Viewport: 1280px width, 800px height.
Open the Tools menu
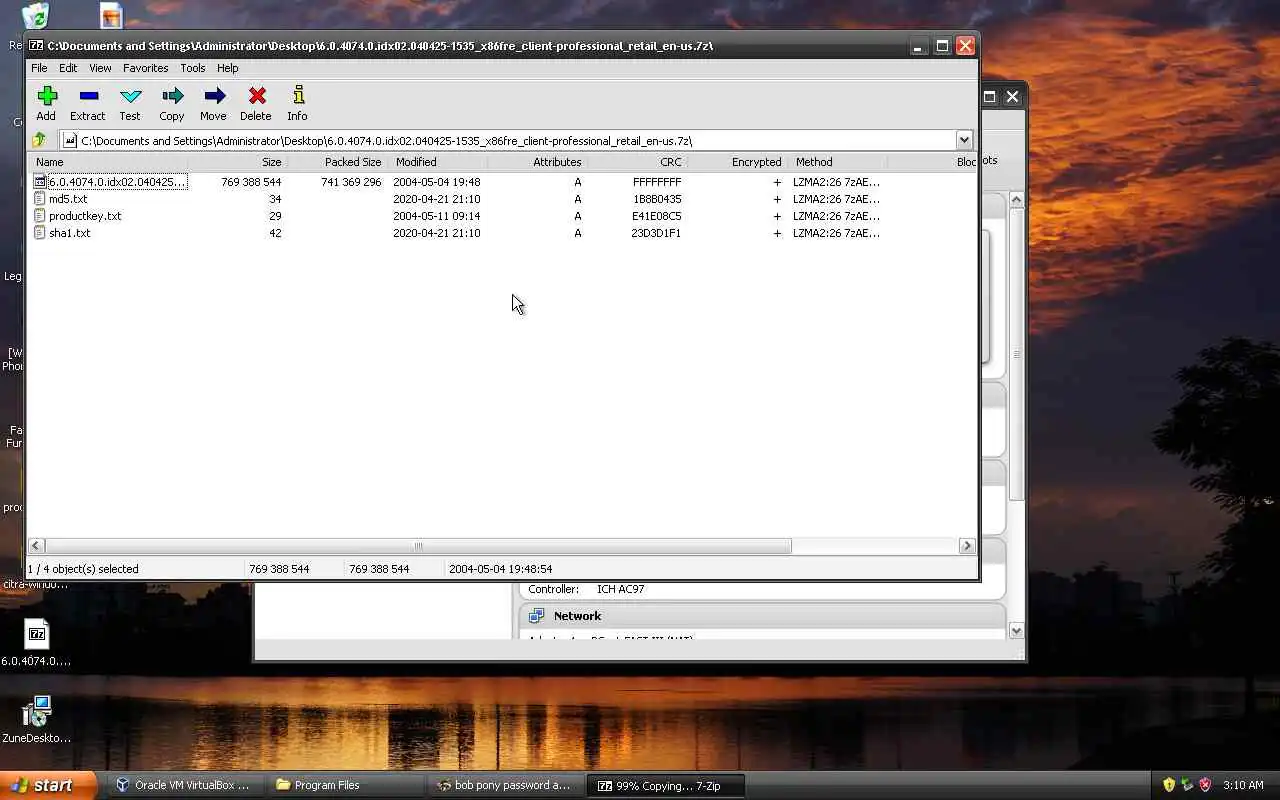click(x=193, y=68)
